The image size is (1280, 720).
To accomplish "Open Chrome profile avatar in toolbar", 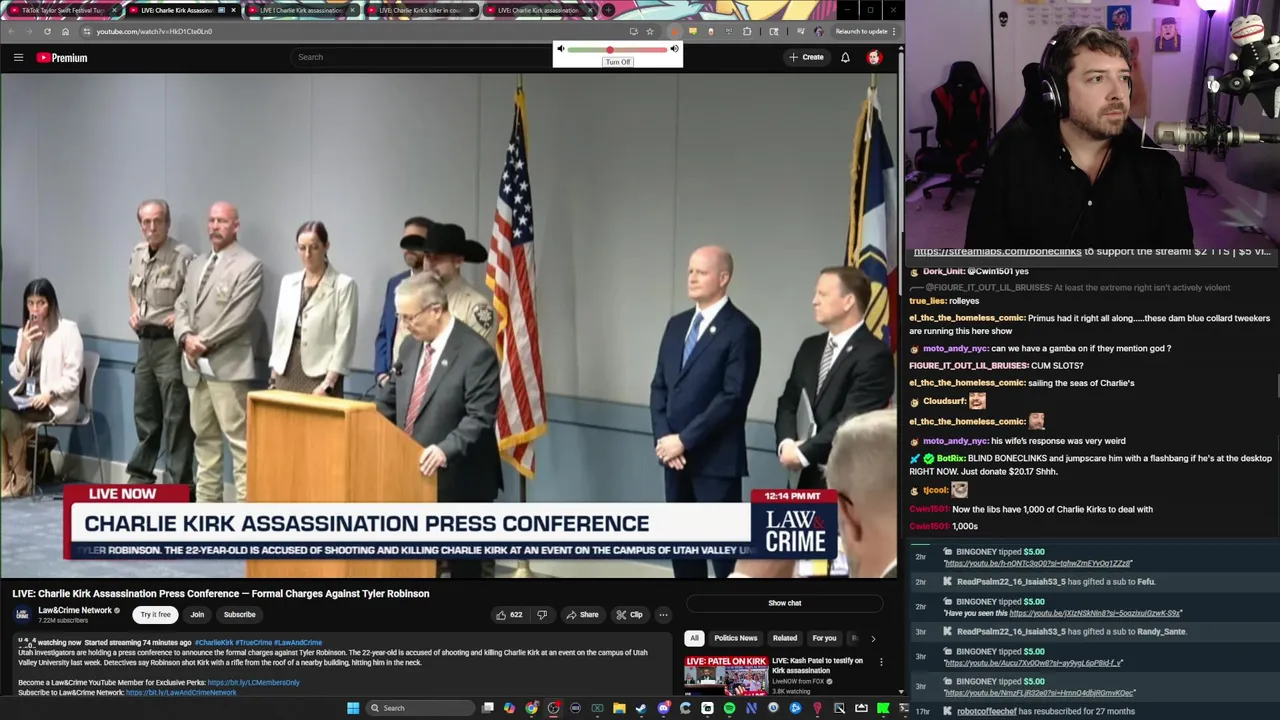I will tap(819, 31).
